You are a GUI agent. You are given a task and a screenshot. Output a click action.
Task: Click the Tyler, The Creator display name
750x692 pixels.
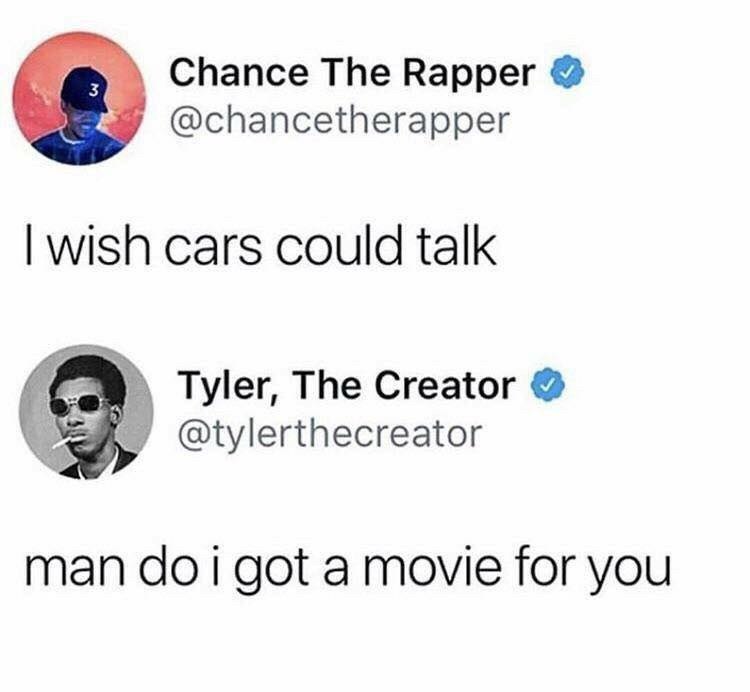click(347, 385)
